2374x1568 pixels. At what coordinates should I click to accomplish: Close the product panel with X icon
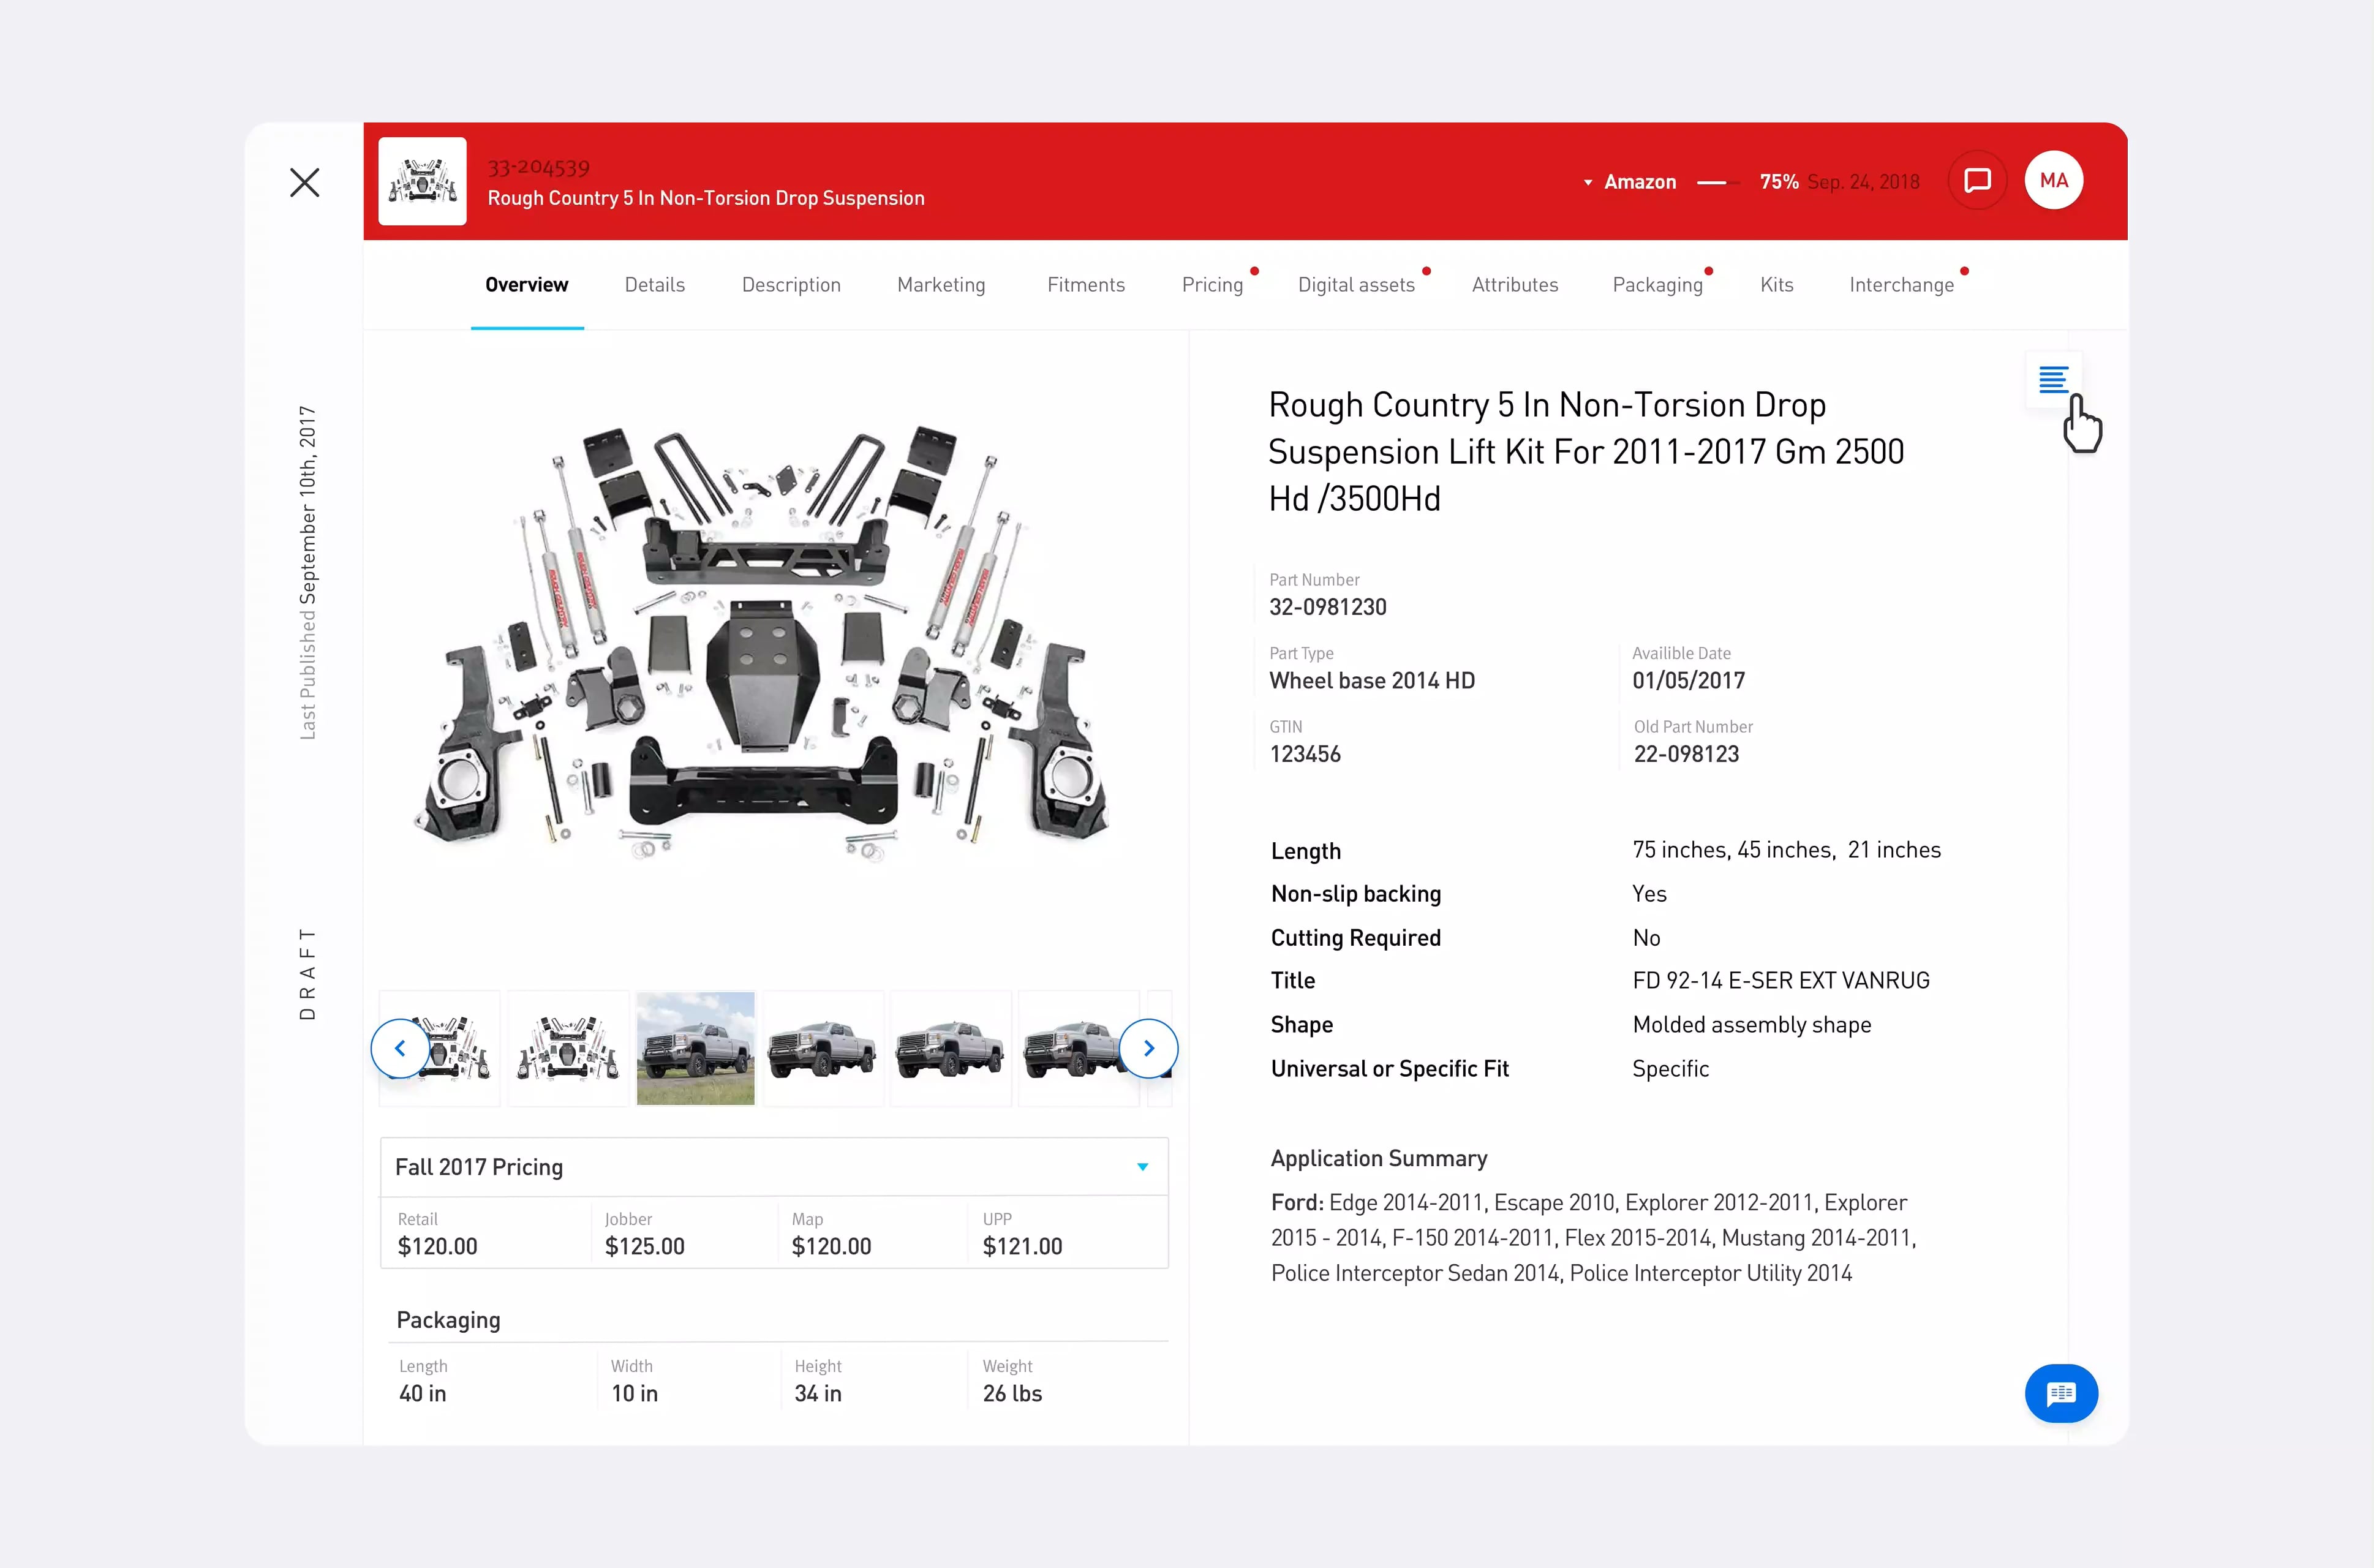pos(305,182)
